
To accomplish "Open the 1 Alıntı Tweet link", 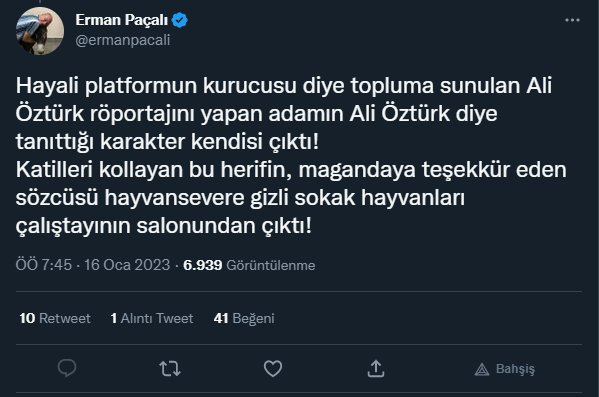I will [152, 318].
